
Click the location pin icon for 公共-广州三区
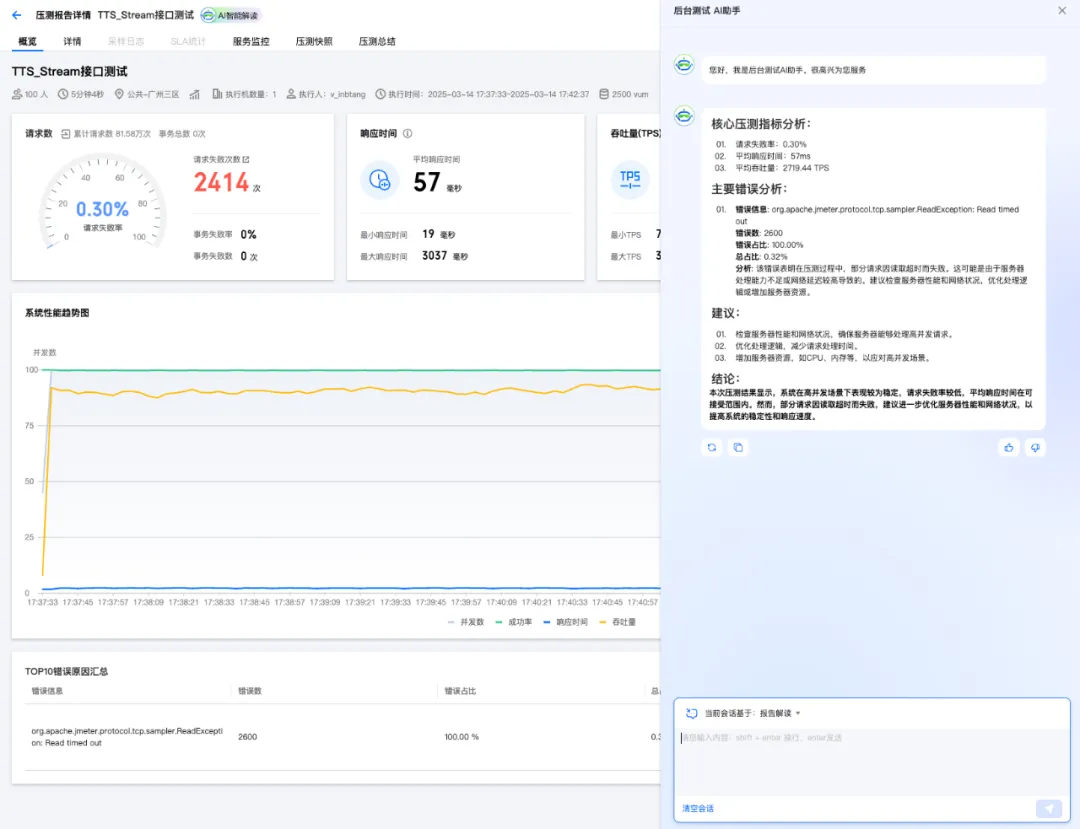pyautogui.click(x=119, y=94)
